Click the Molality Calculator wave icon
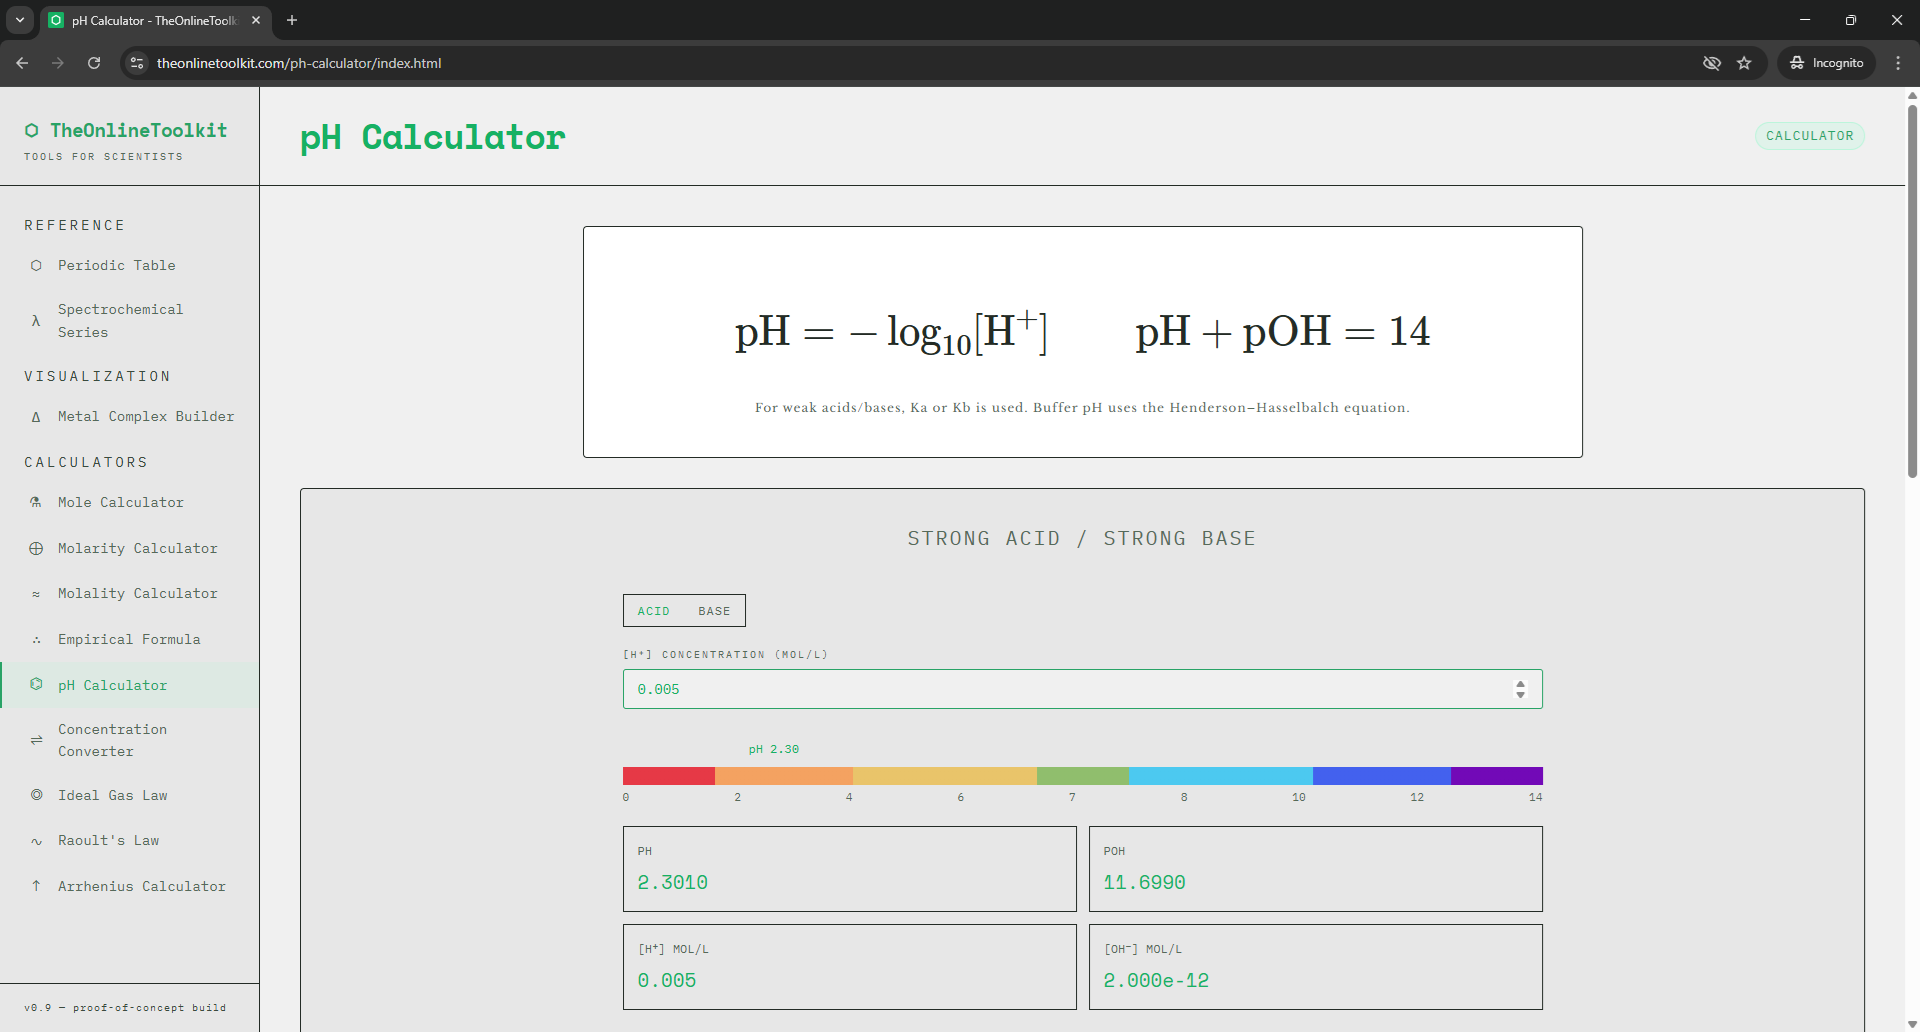Screen dimensions: 1920x1032 pos(36,594)
